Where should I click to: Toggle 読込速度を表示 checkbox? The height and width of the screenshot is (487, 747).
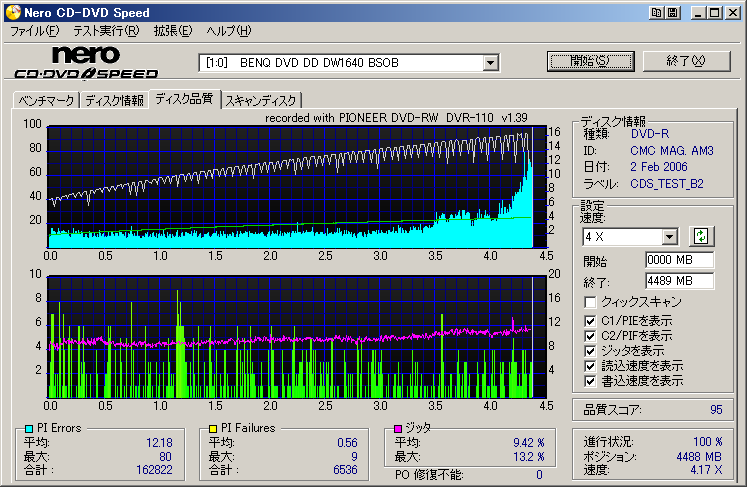click(x=590, y=366)
